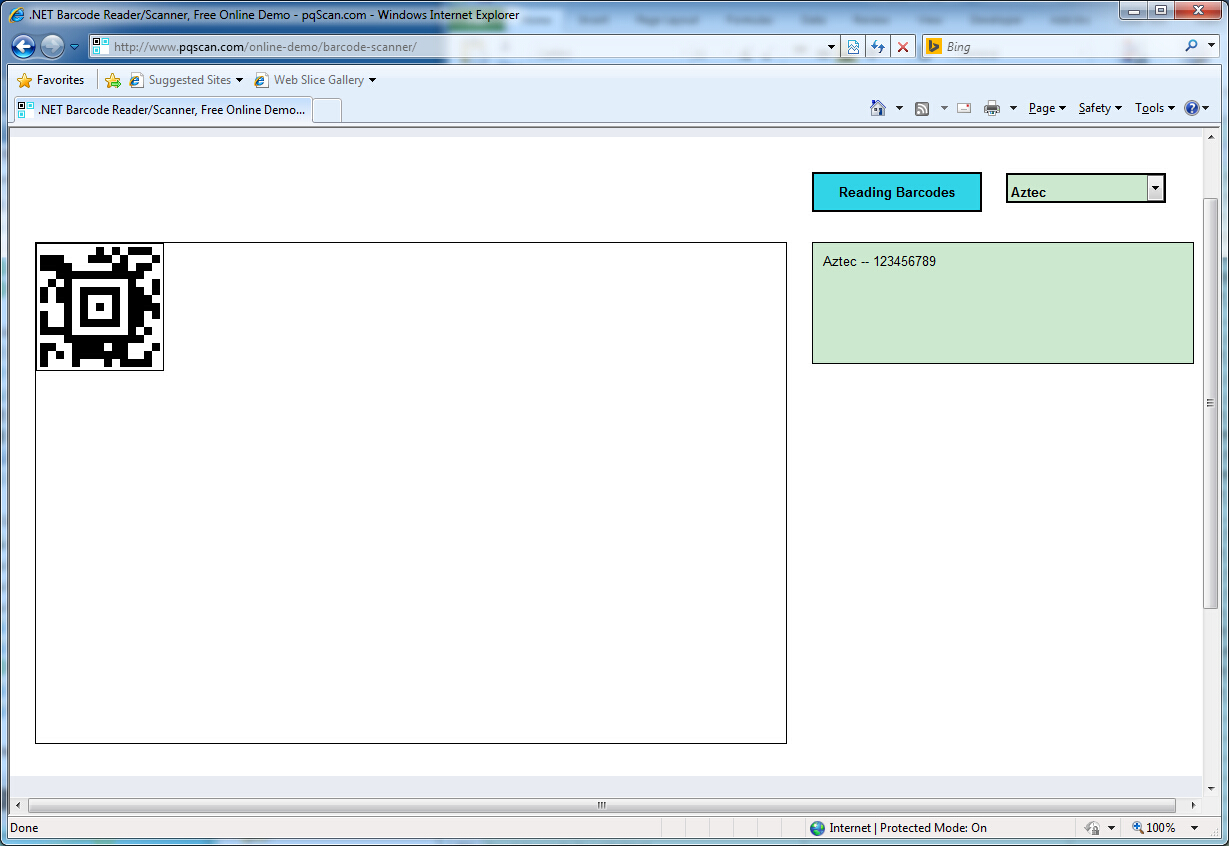The image size is (1229, 846).
Task: Select the .NET Barcode Reader/Scanner tab
Action: tap(162, 110)
